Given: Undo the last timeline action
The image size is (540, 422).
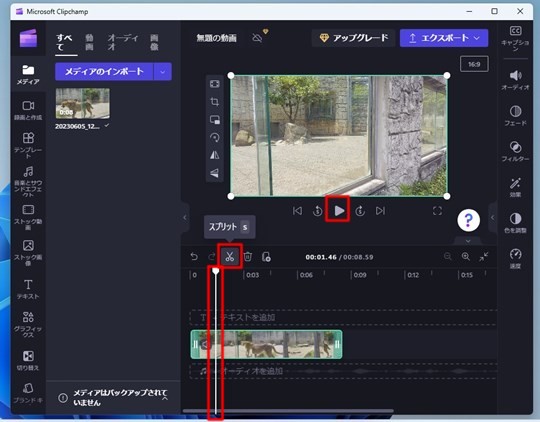Looking at the screenshot, I should point(194,256).
